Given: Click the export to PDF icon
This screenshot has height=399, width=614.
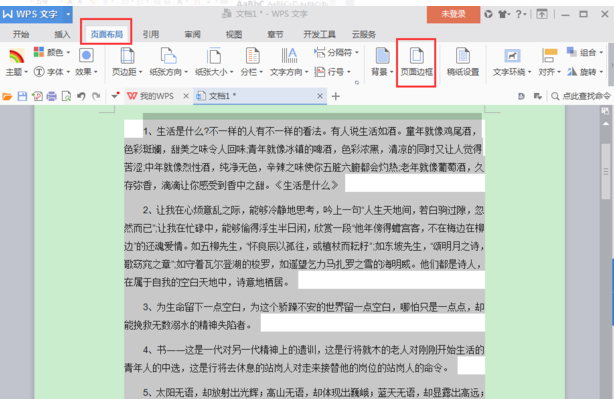Looking at the screenshot, I should point(37,96).
